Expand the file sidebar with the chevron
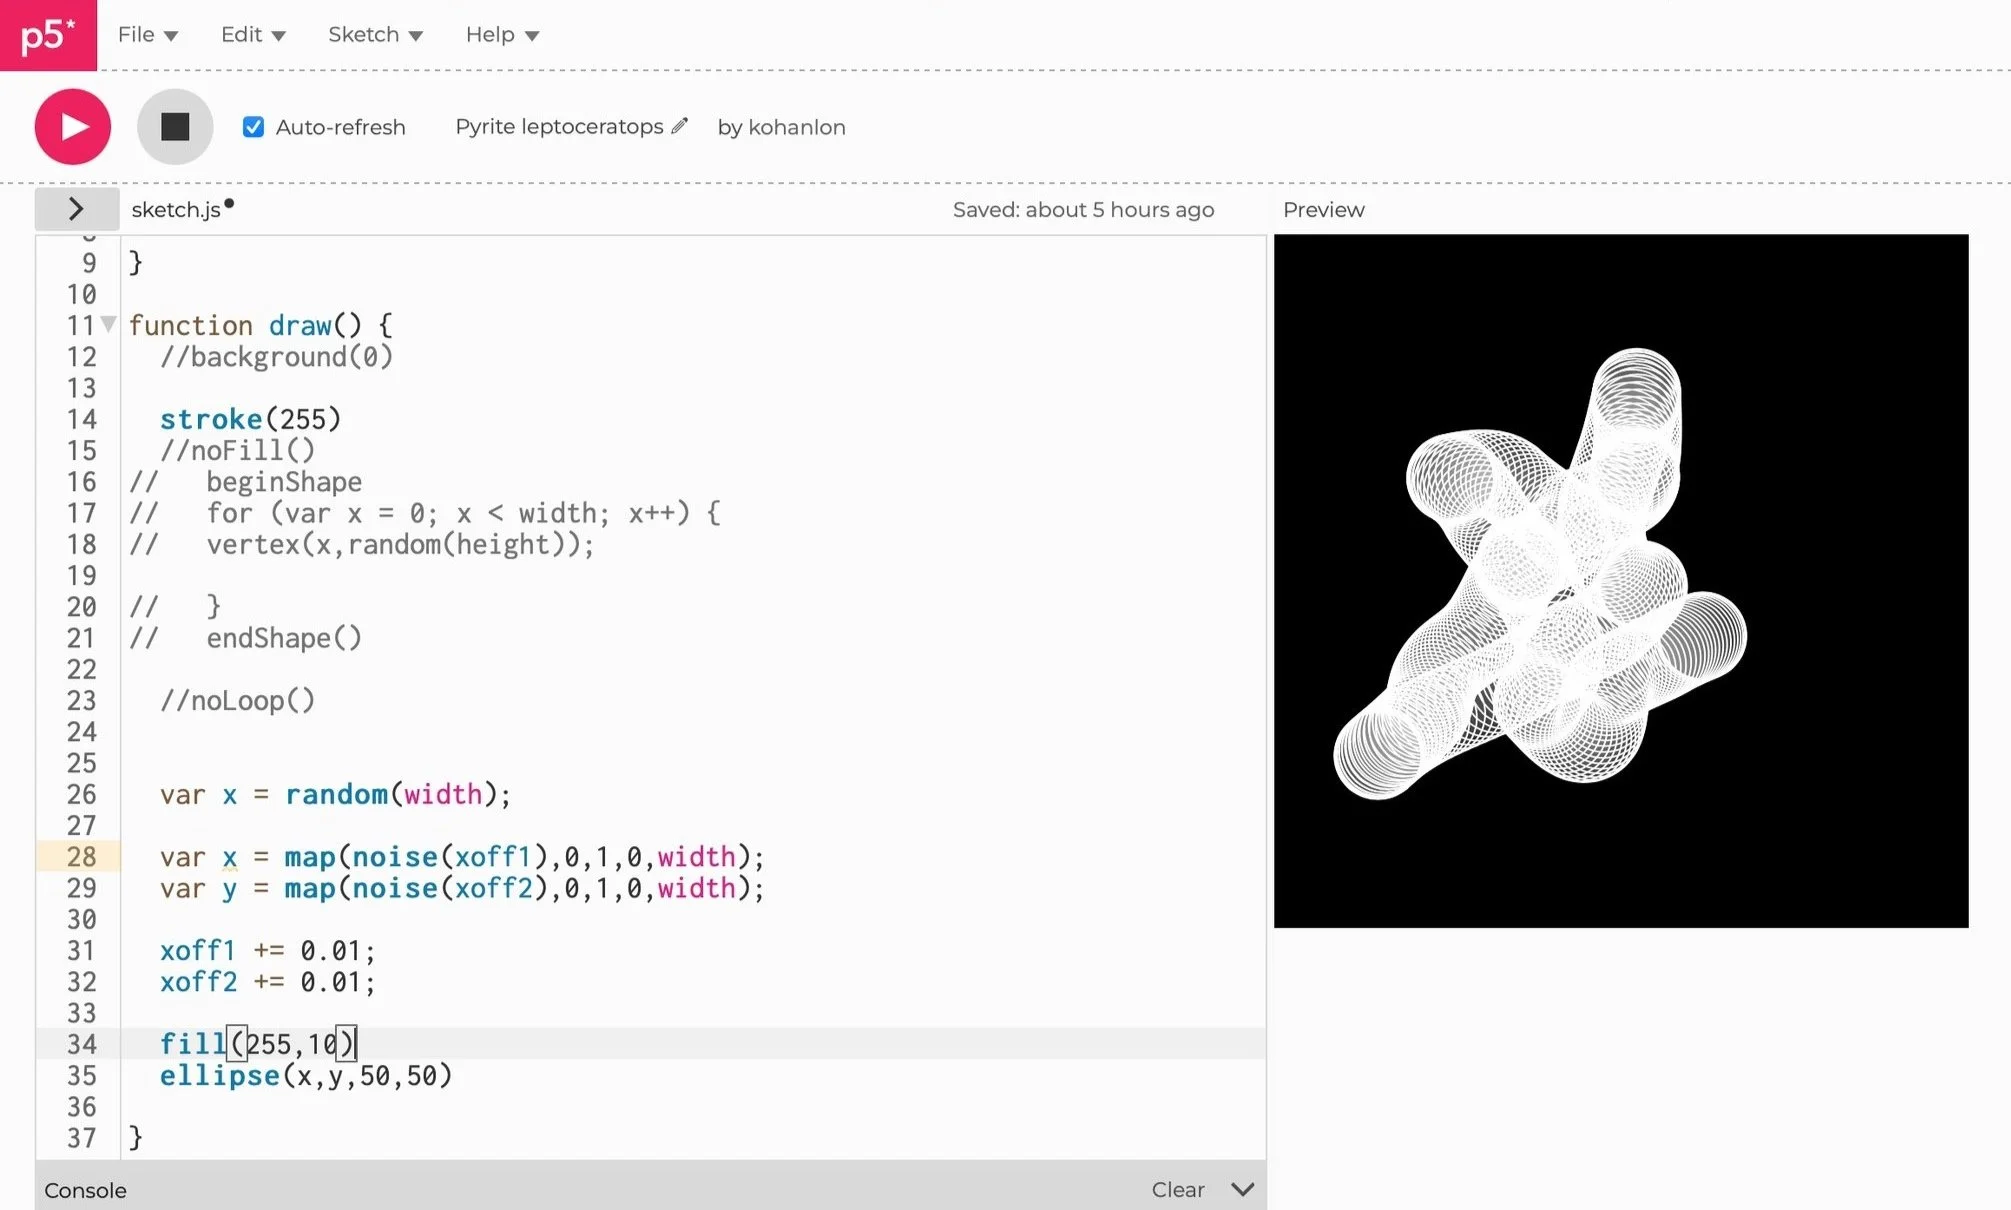The width and height of the screenshot is (2011, 1210). [76, 209]
